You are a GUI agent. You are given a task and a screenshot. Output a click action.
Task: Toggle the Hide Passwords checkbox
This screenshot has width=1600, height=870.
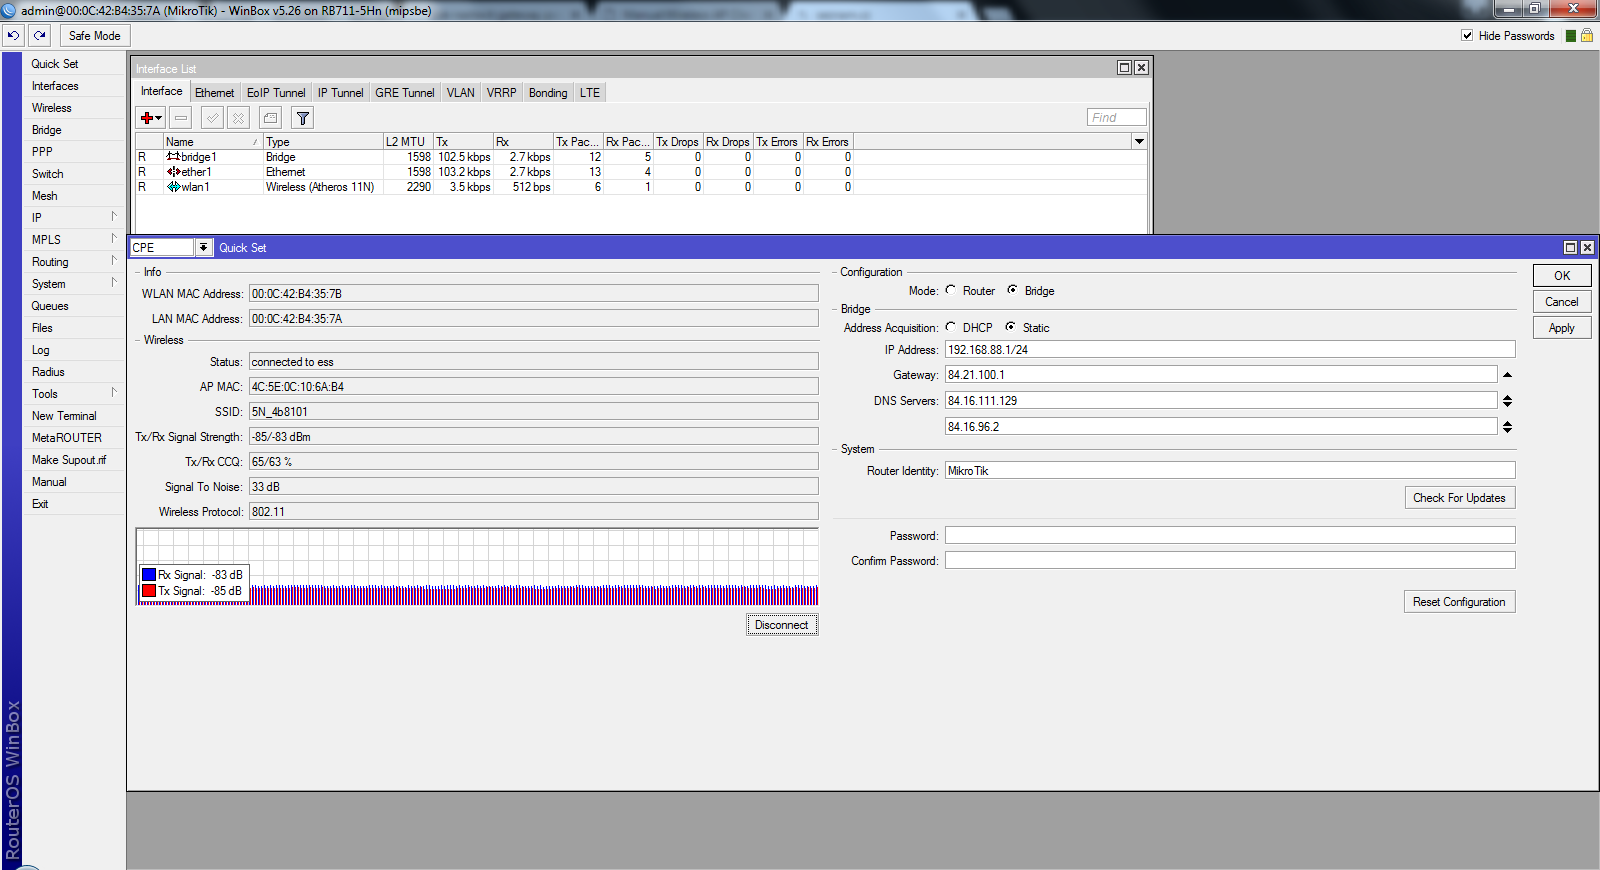coord(1467,35)
